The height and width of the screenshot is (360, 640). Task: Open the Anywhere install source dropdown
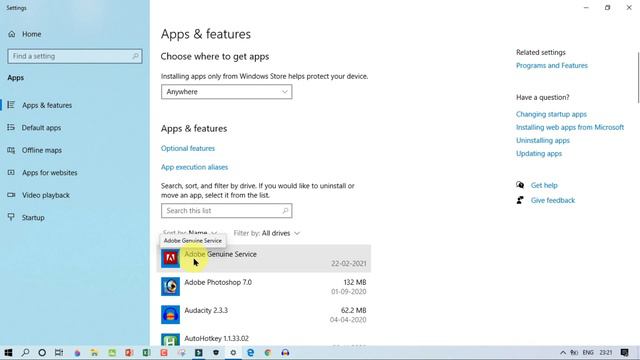click(x=227, y=92)
